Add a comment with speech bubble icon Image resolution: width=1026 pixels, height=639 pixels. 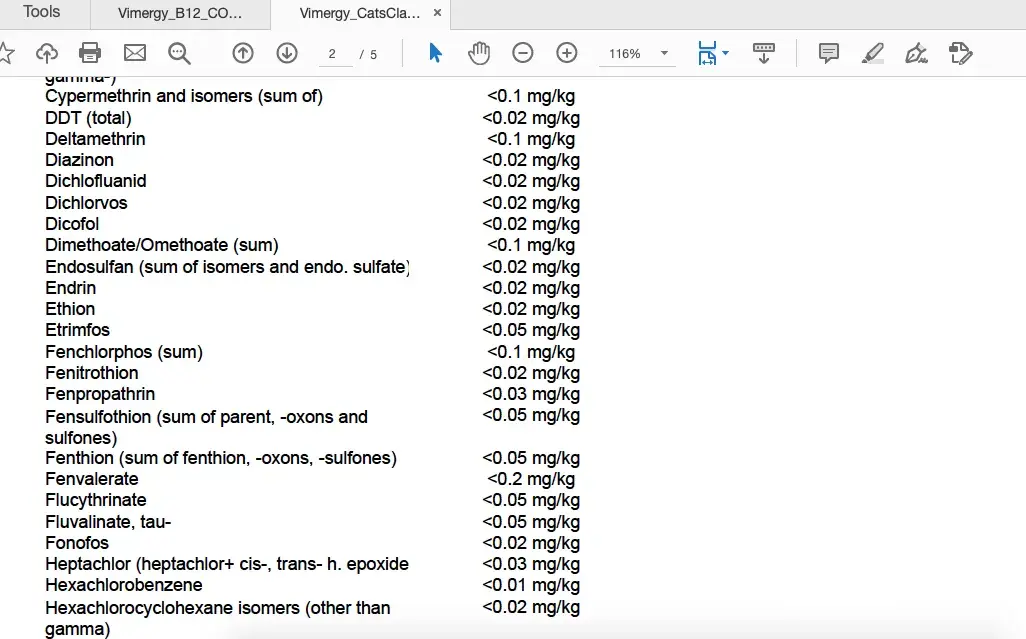829,53
